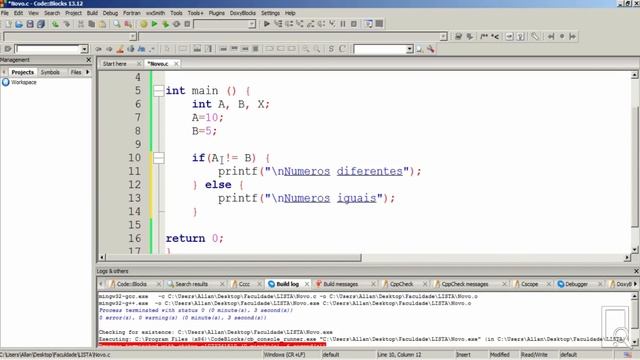640x360 pixels.
Task: Open the Debugger log tab
Action: (x=576, y=284)
